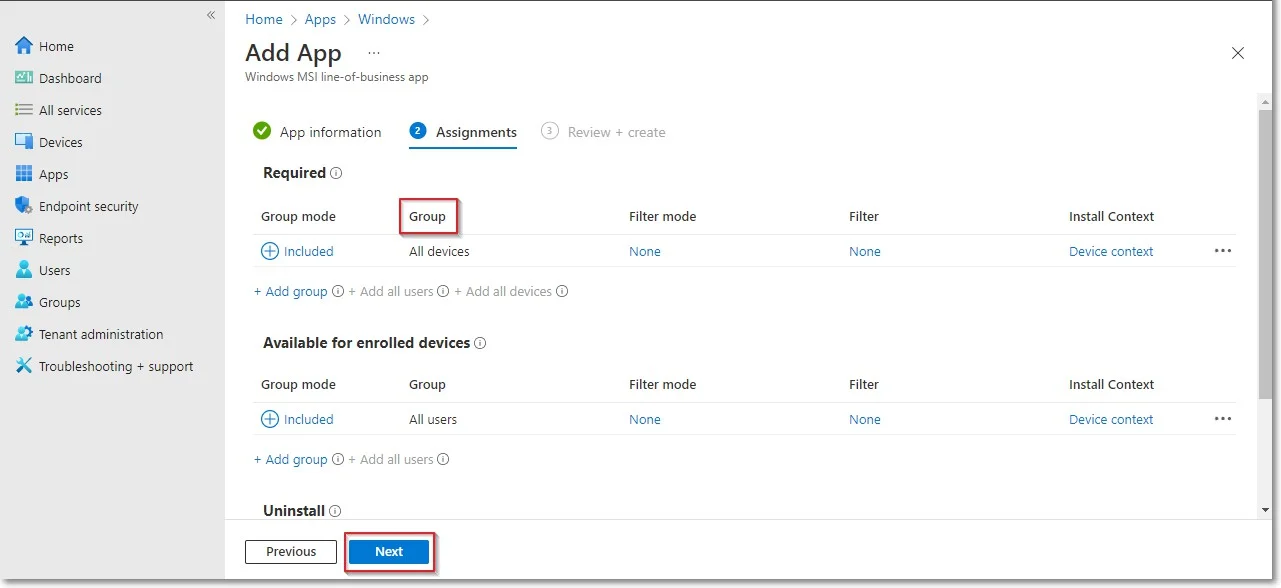Click the info icon after Required Add all users
Image resolution: width=1281 pixels, height=588 pixels.
pyautogui.click(x=443, y=292)
